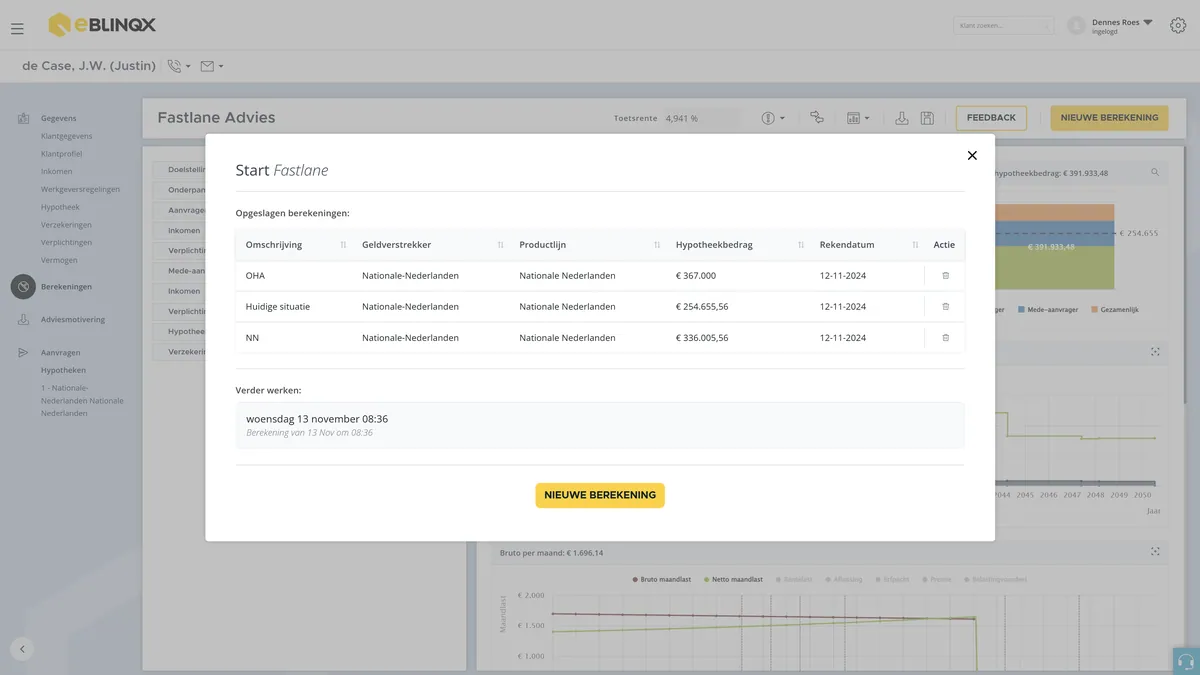This screenshot has height=675, width=1200.
Task: Click the '€ 367.000' hypotheekbedrag cell
Action: [696, 276]
